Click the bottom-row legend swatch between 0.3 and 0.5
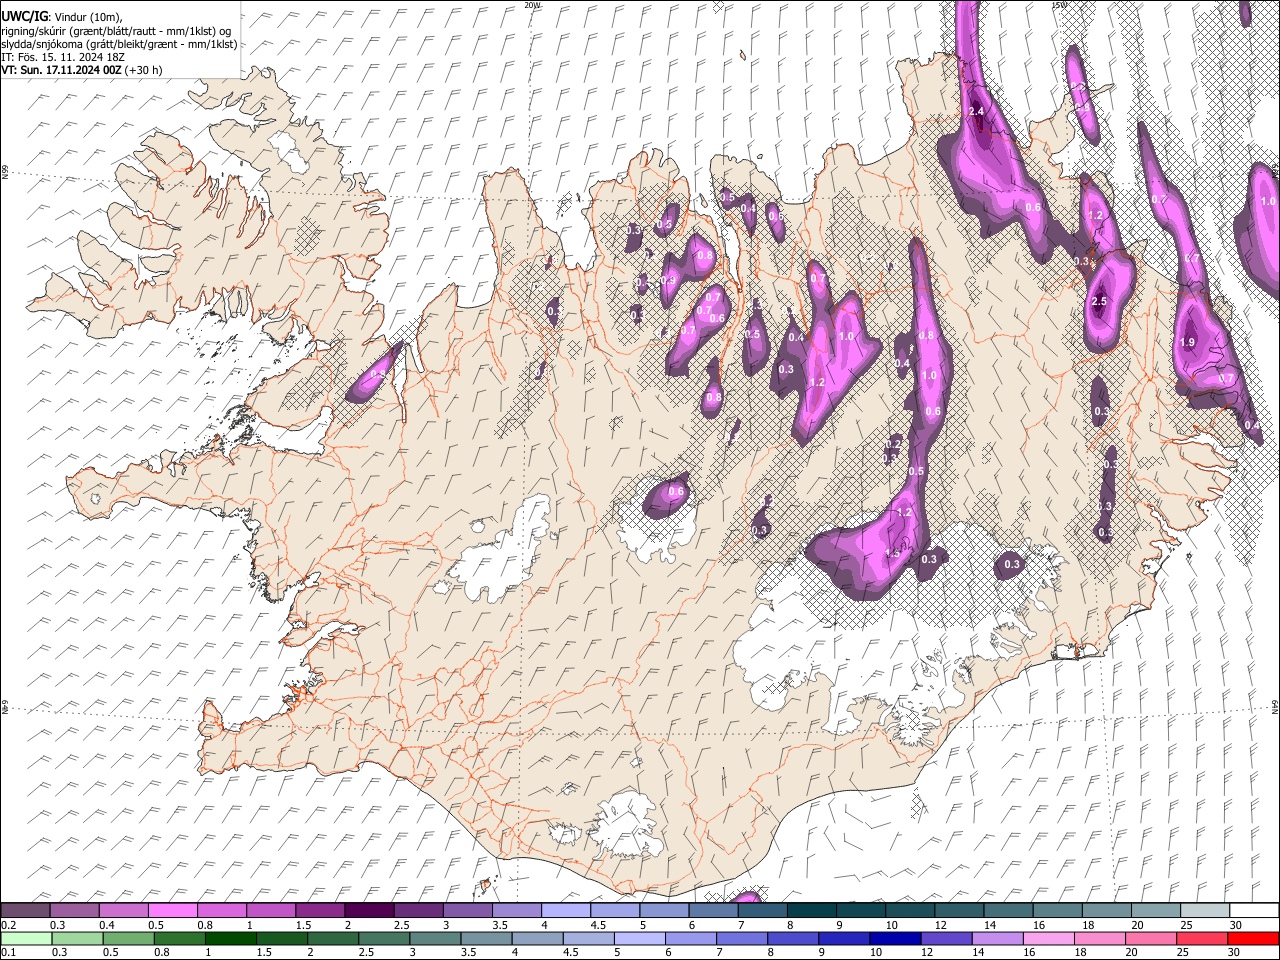The width and height of the screenshot is (1280, 960). (77, 938)
